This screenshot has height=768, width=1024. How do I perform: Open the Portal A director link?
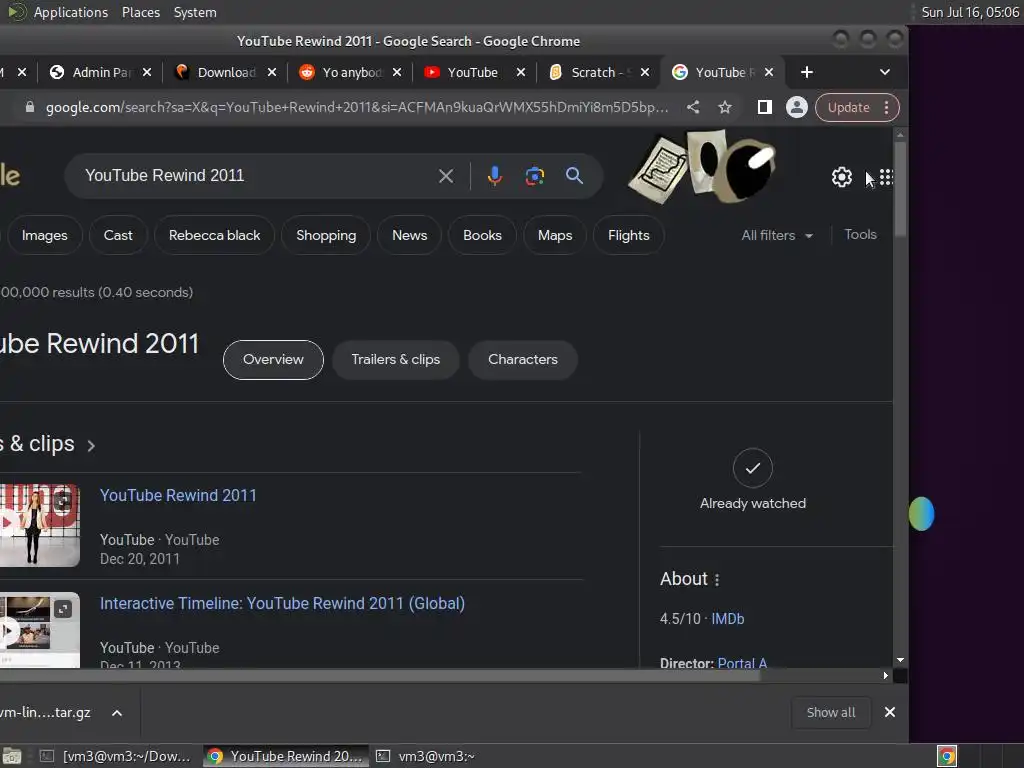click(x=743, y=663)
